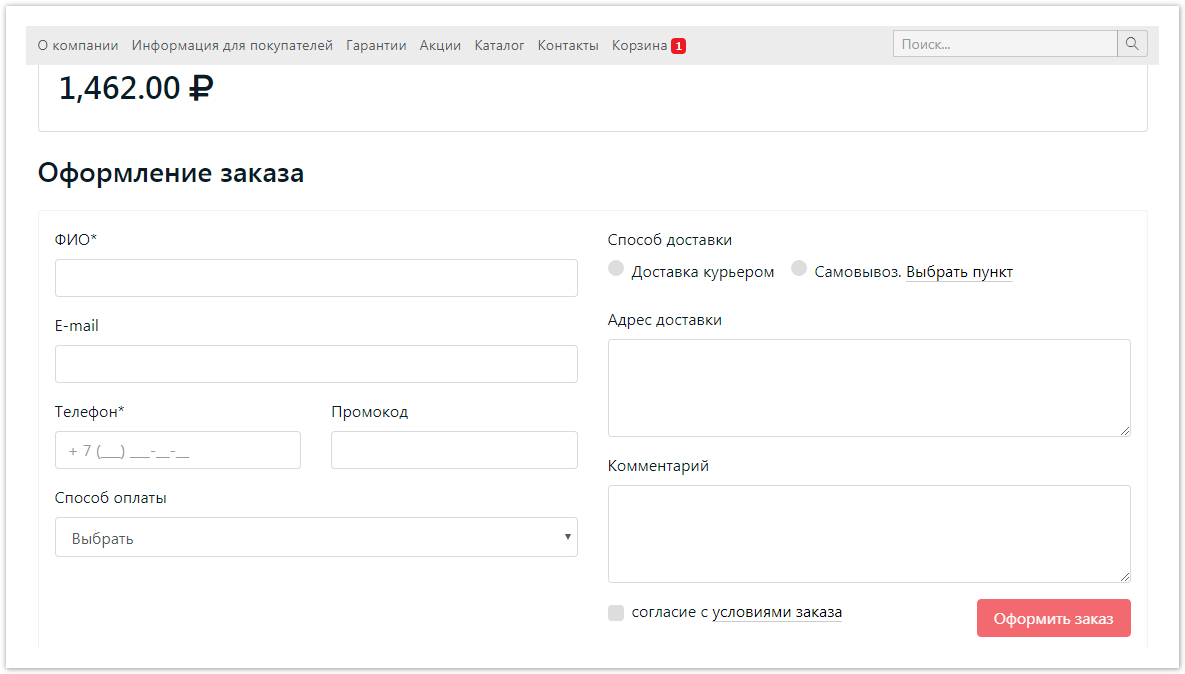1185x674 pixels.
Task: Click the Комментарий text area resize handle
Action: tap(1125, 577)
